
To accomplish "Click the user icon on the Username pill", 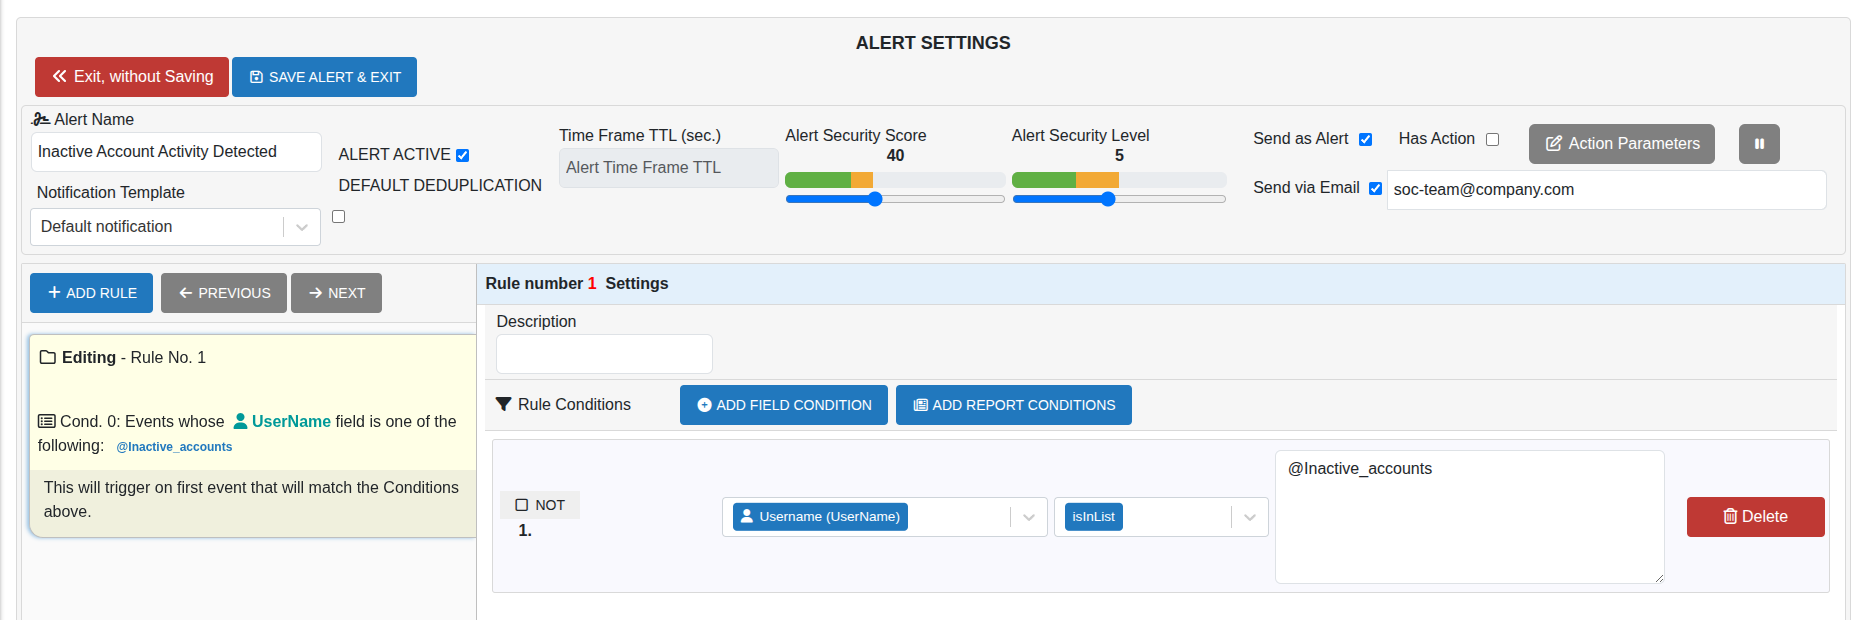I will [x=746, y=516].
